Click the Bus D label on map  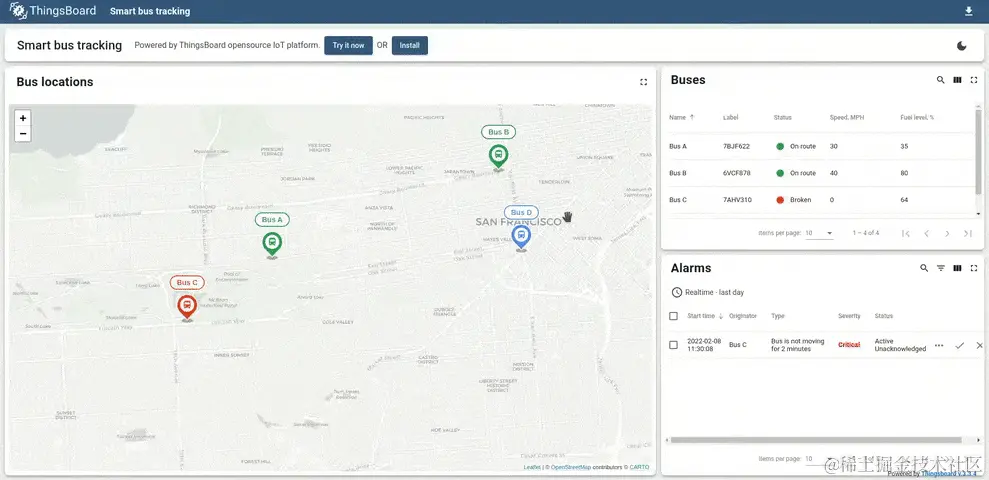[521, 213]
